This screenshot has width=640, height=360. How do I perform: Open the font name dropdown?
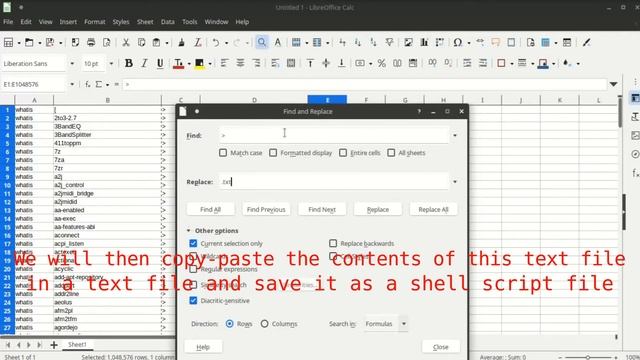[x=72, y=64]
